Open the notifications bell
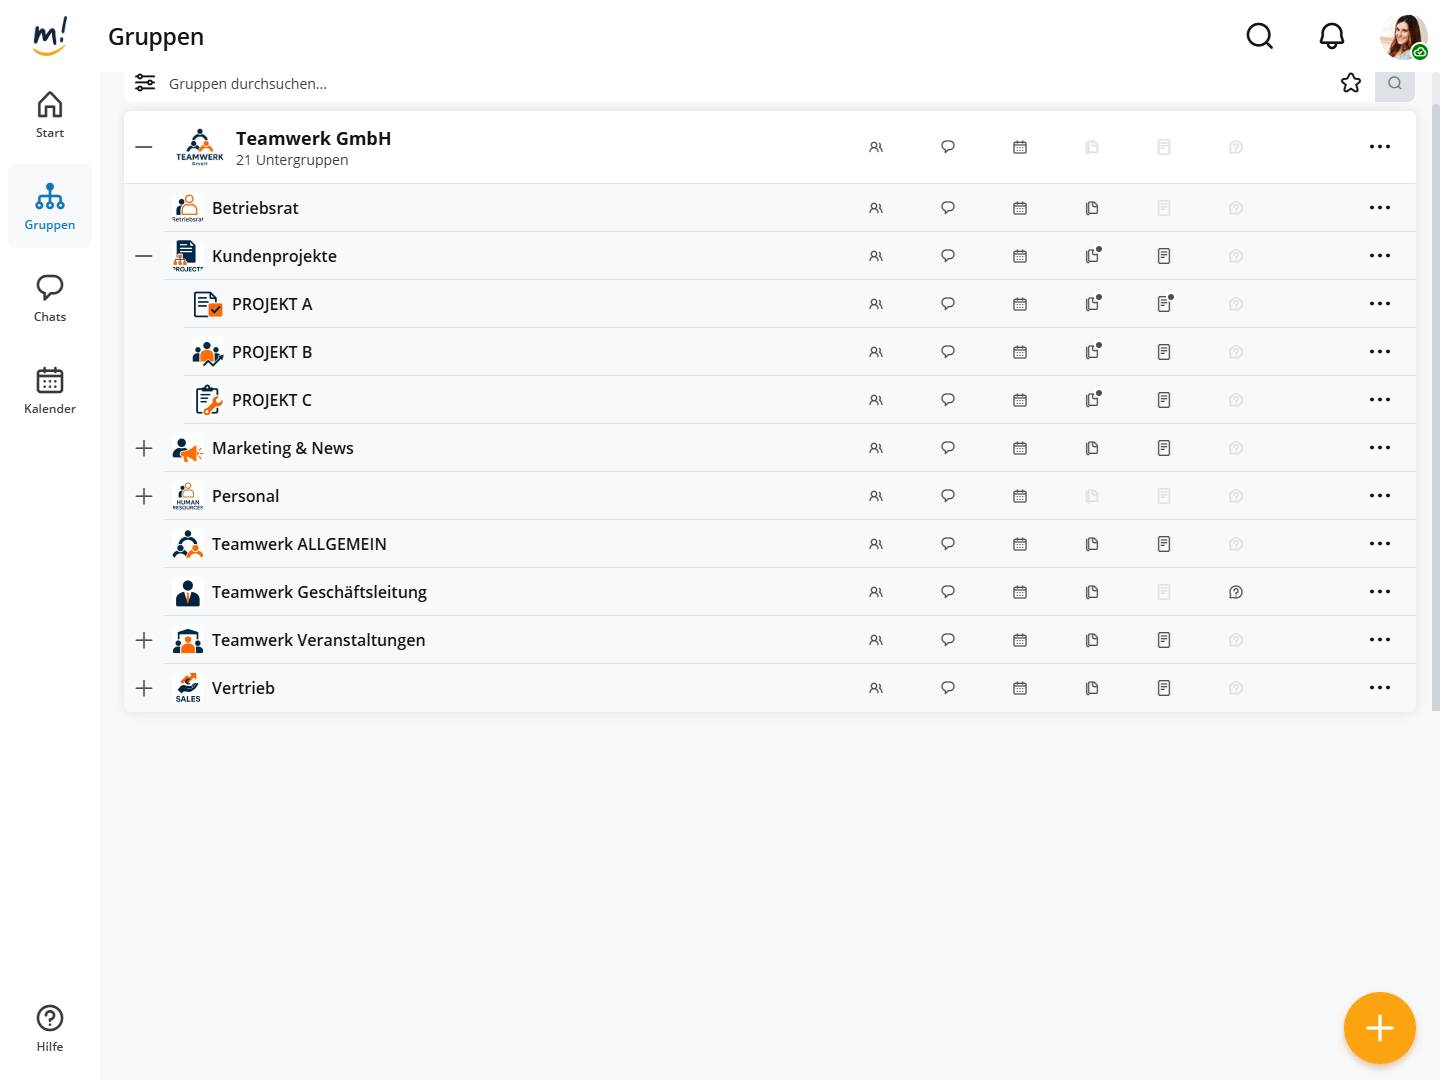The width and height of the screenshot is (1440, 1080). pyautogui.click(x=1332, y=37)
